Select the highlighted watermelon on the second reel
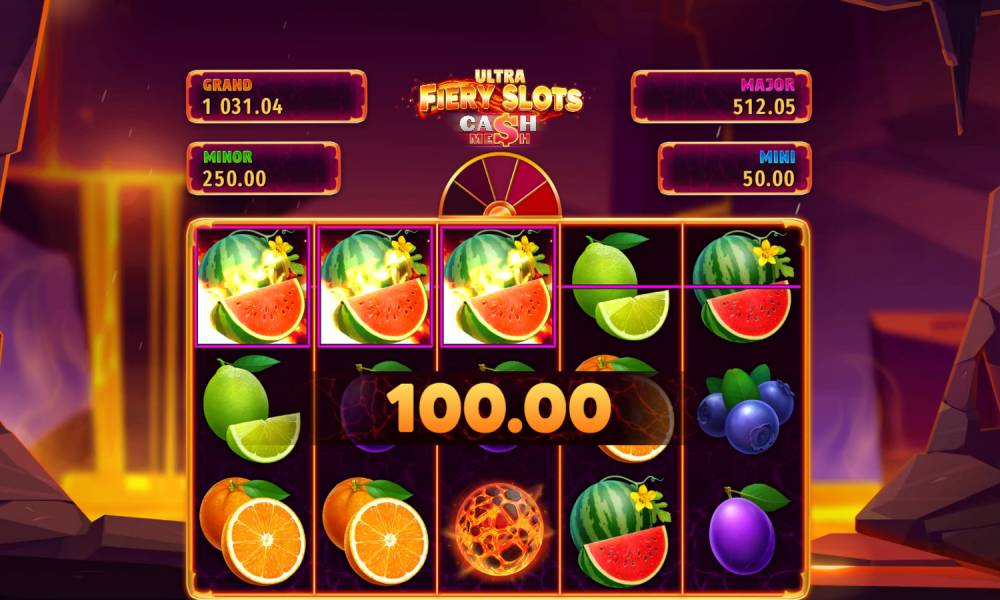1000x600 pixels. tap(375, 286)
